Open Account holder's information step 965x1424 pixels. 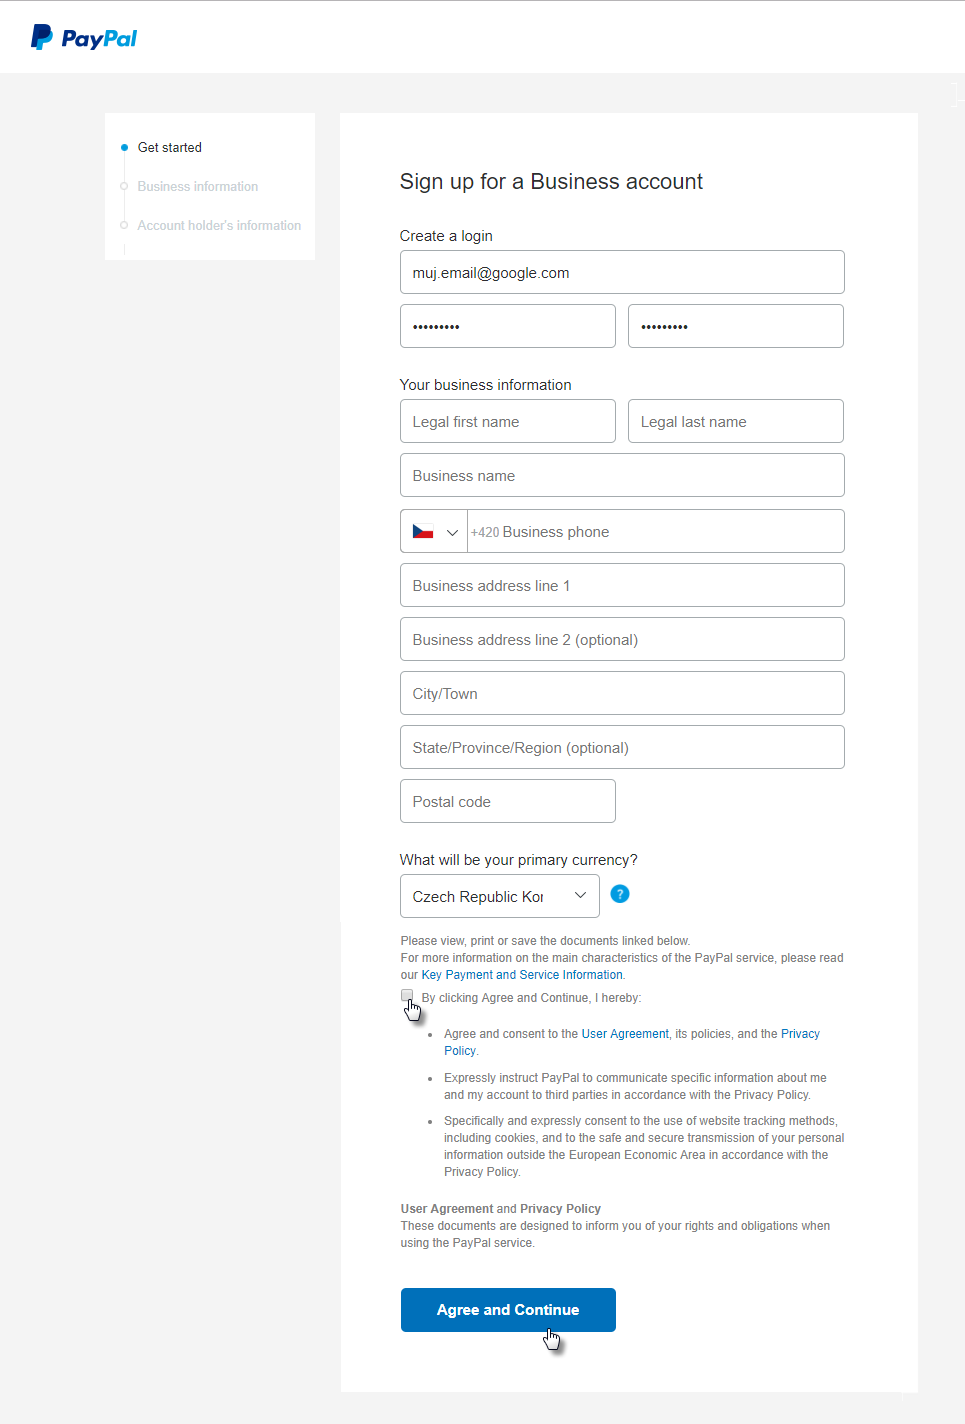click(218, 225)
